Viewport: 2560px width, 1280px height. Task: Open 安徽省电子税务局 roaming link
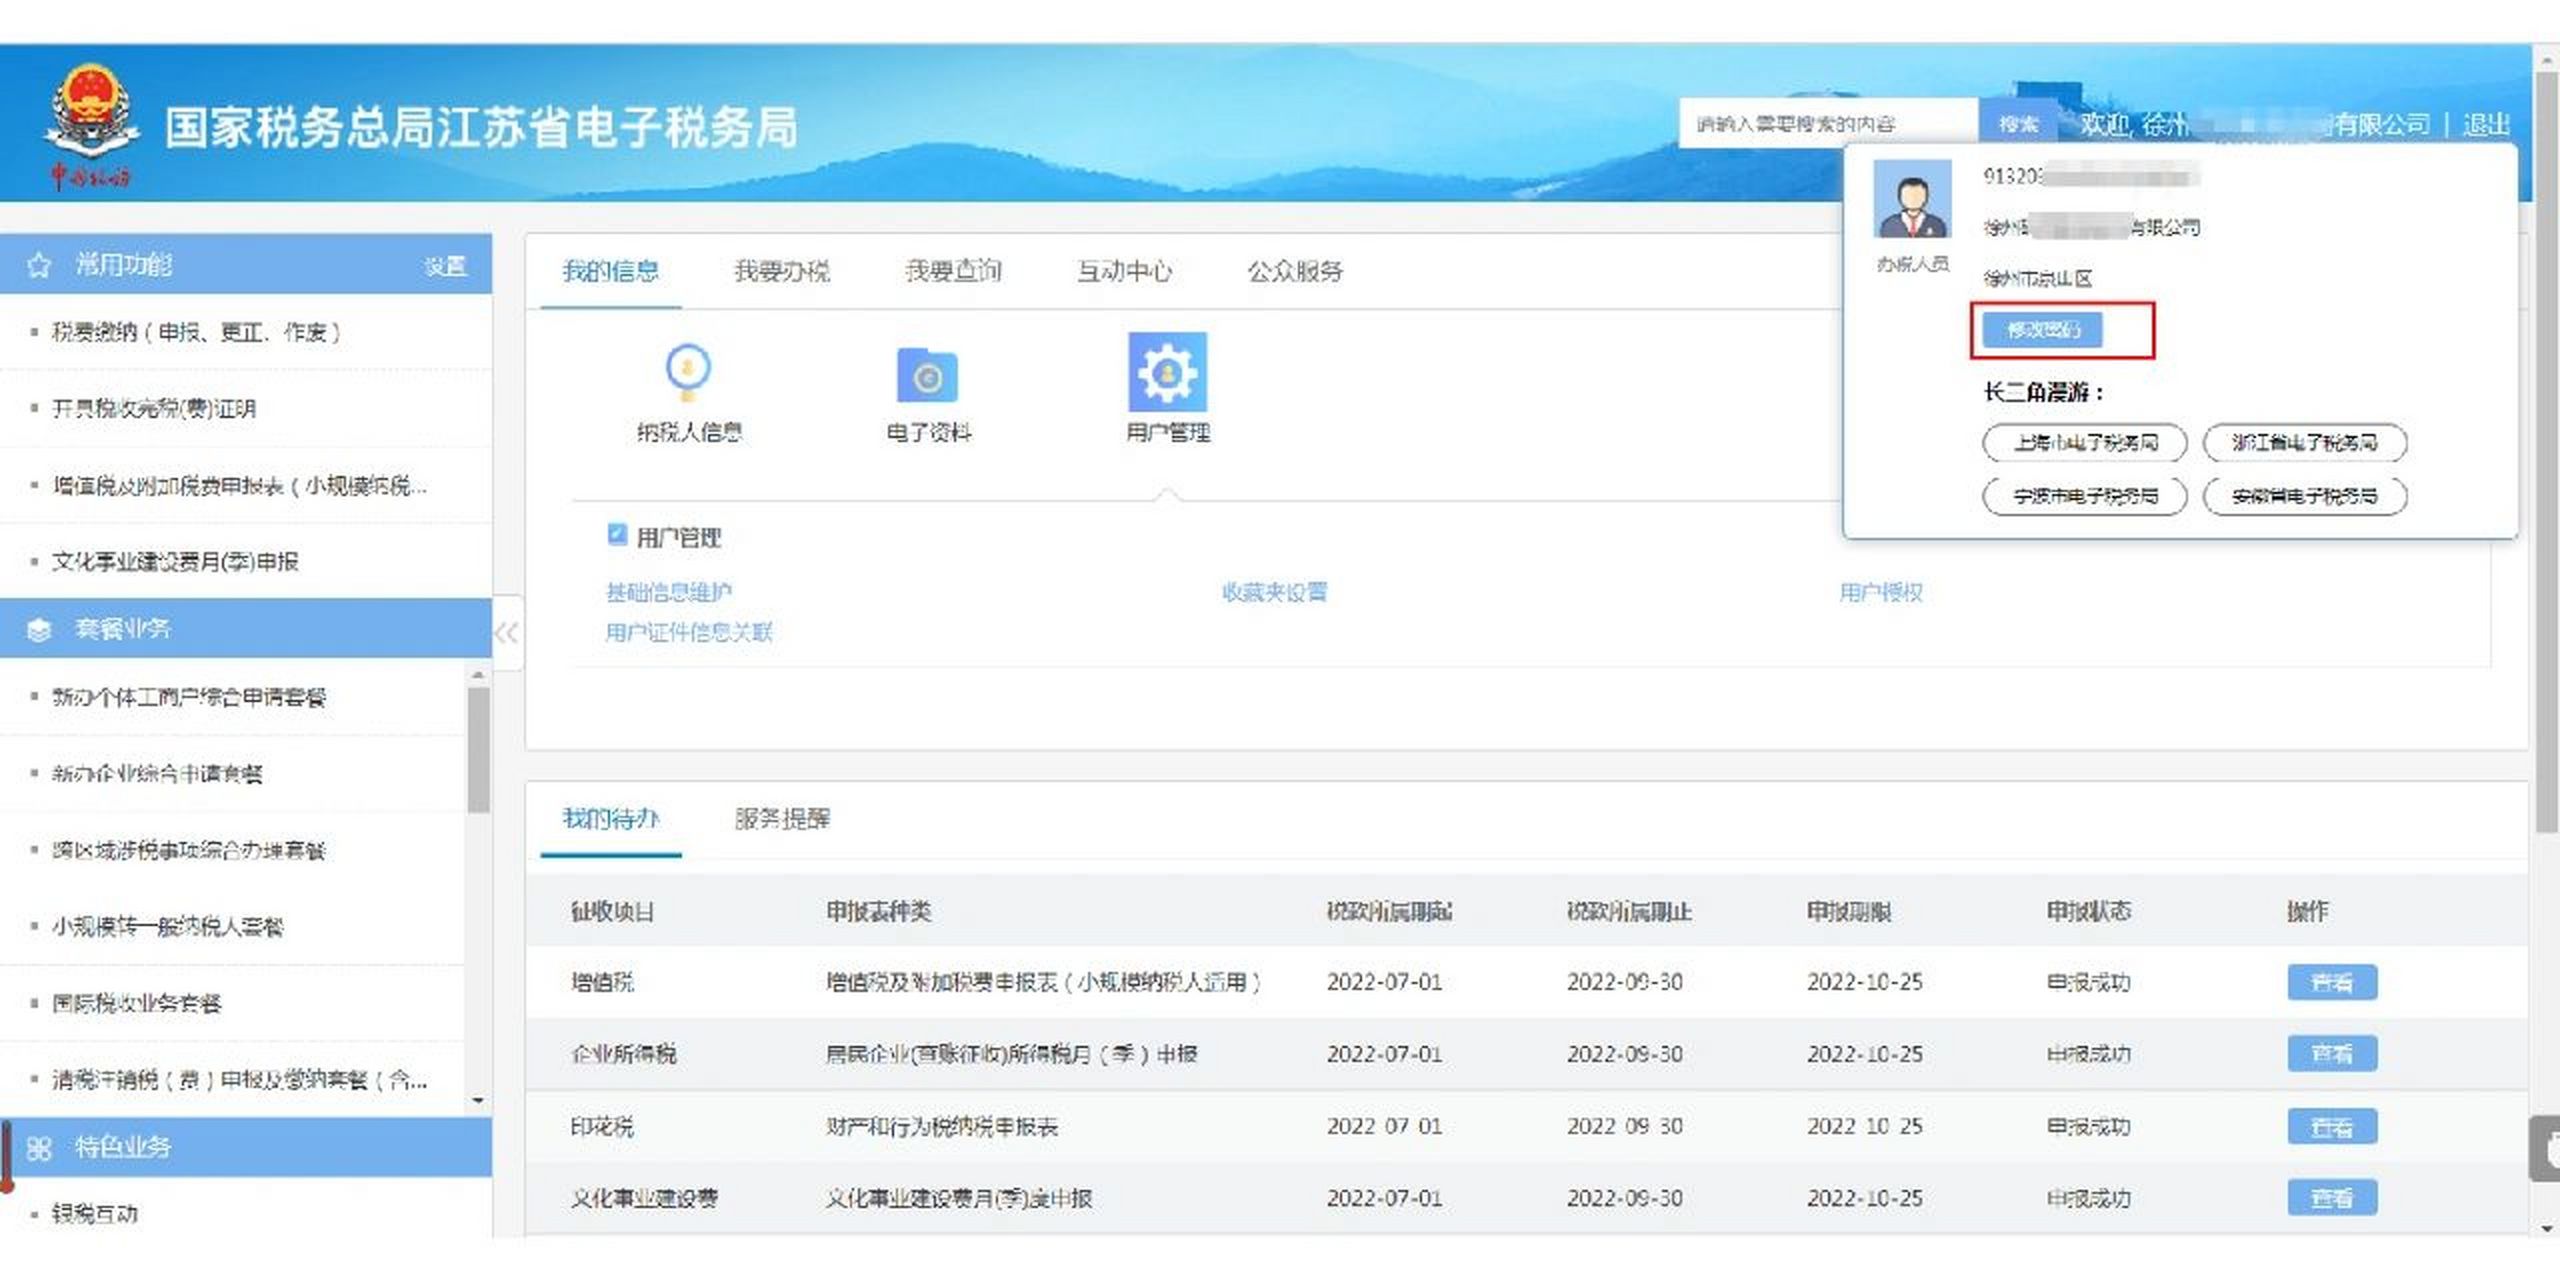point(2305,496)
